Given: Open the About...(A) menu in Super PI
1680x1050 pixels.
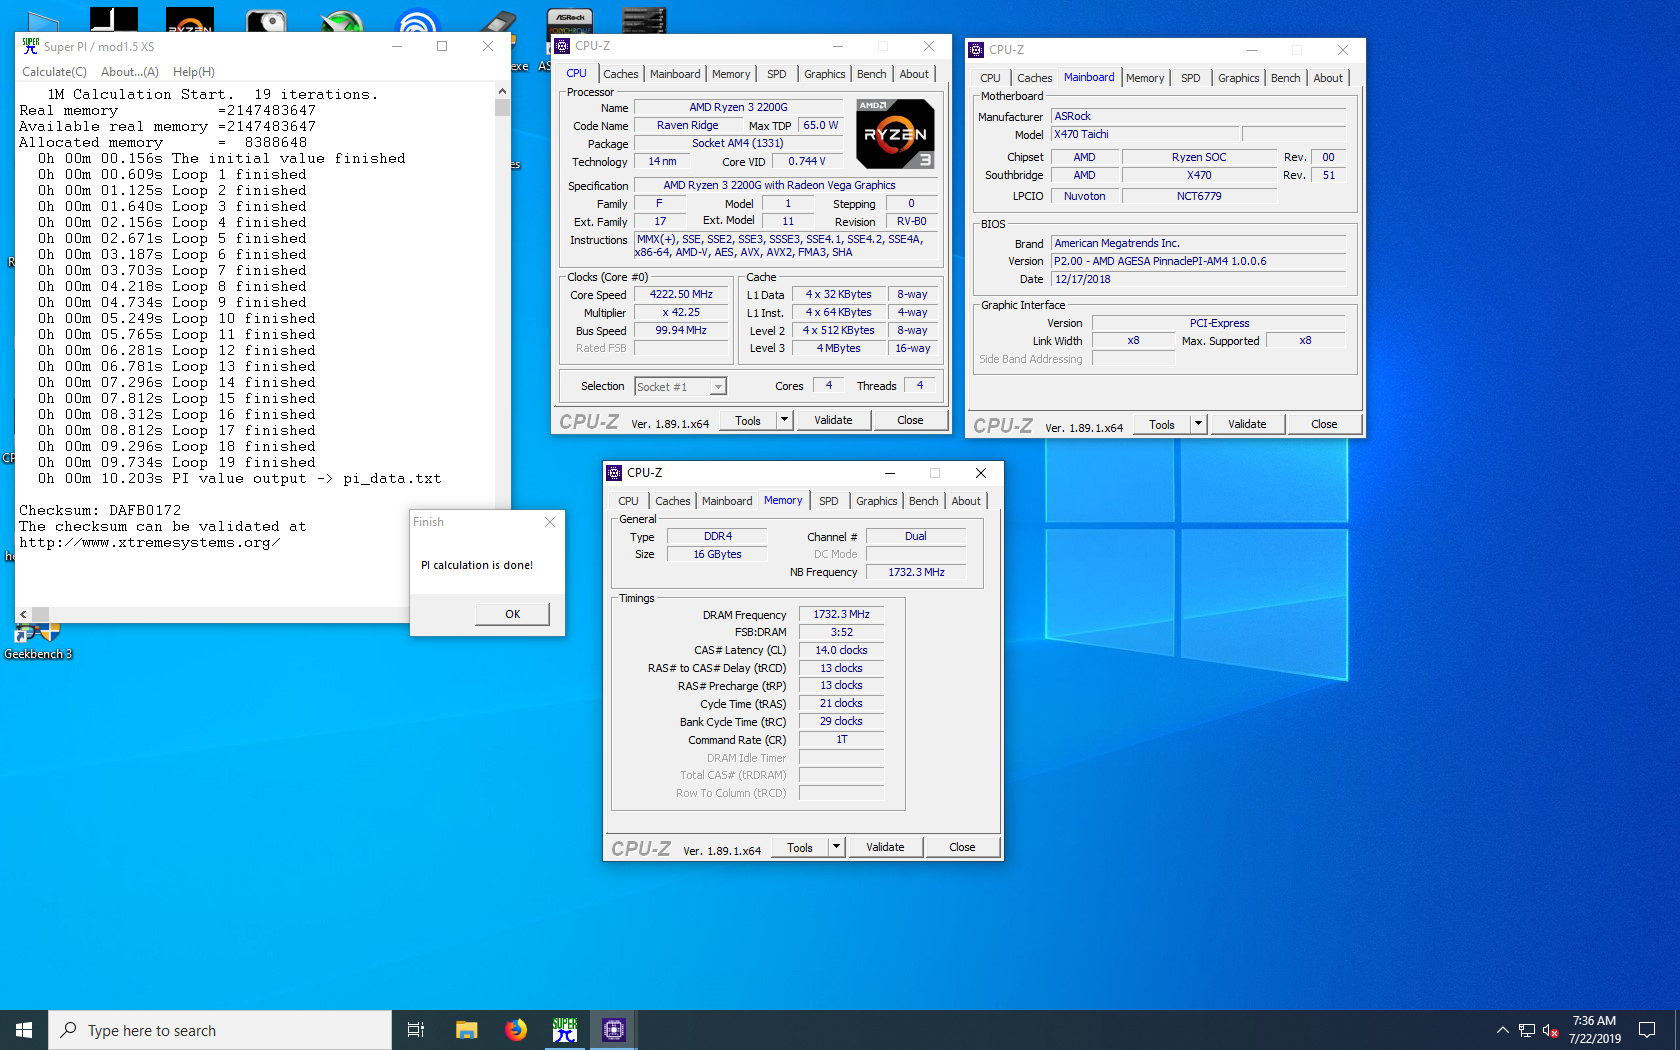Looking at the screenshot, I should click(130, 72).
